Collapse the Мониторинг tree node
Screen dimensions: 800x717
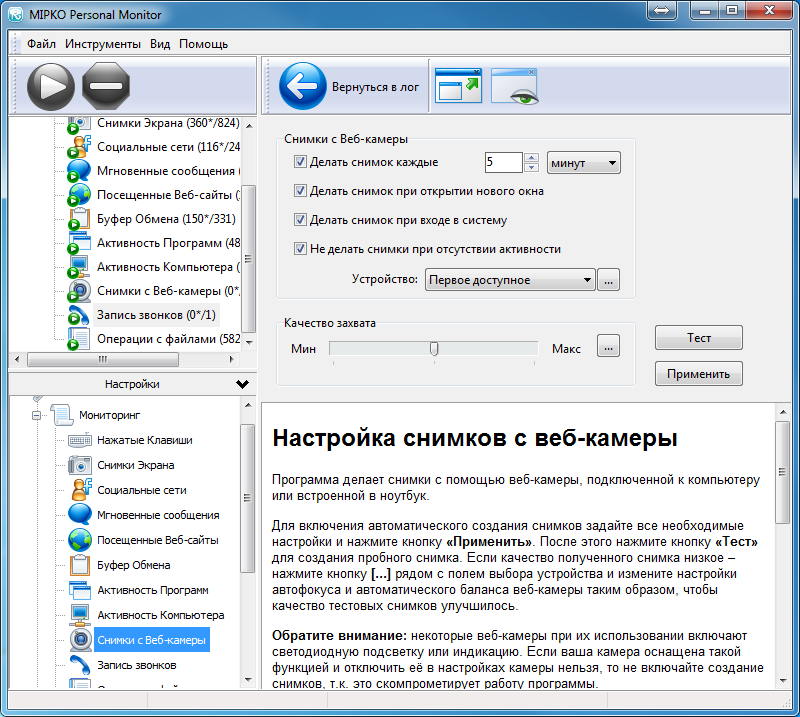coord(36,415)
